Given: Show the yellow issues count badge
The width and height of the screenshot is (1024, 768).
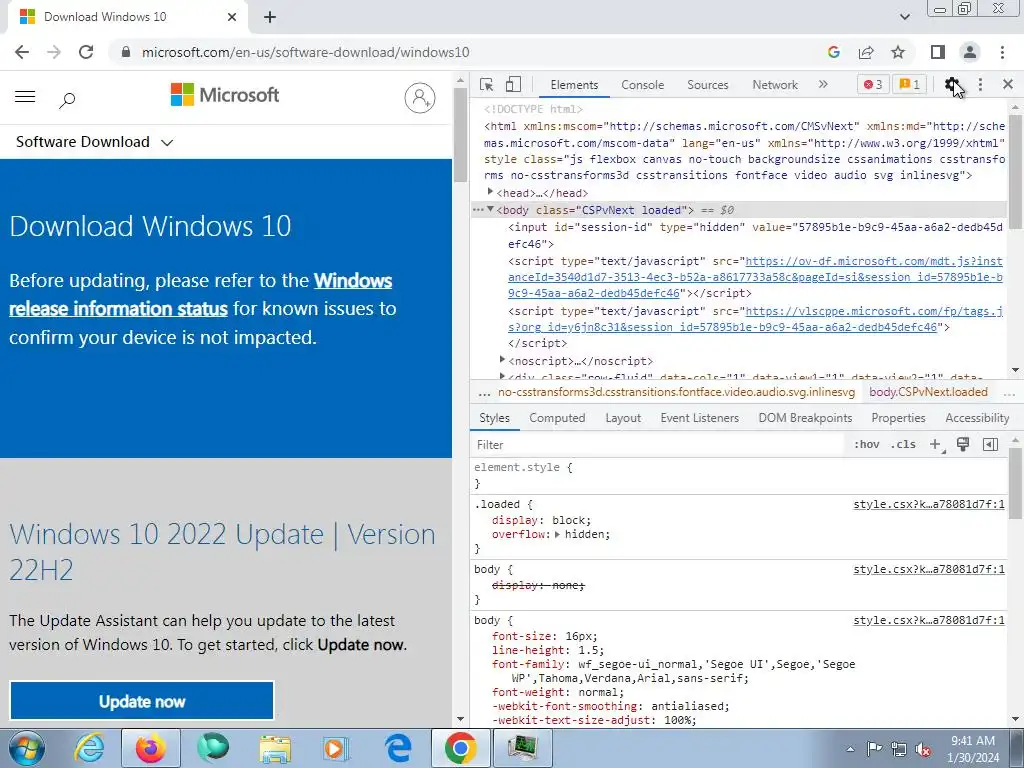Looking at the screenshot, I should [910, 84].
